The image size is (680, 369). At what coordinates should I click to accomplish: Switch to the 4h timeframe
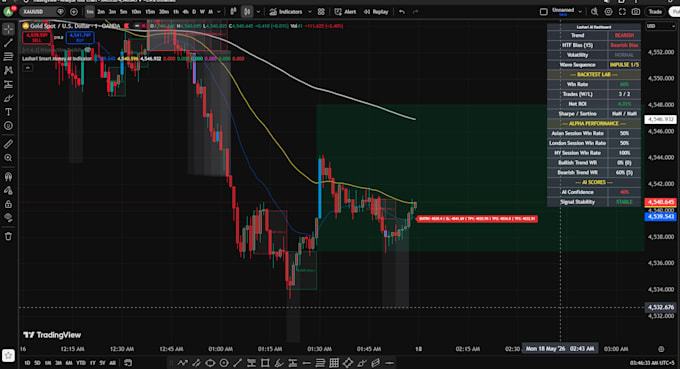[x=185, y=12]
